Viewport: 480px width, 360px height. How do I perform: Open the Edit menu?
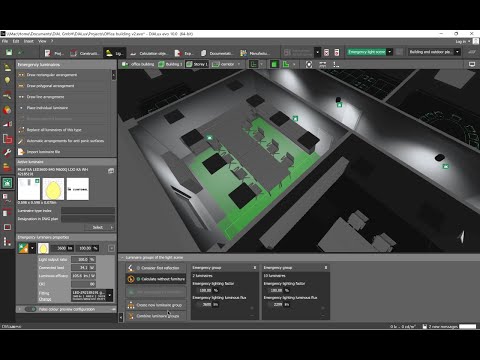(16, 41)
